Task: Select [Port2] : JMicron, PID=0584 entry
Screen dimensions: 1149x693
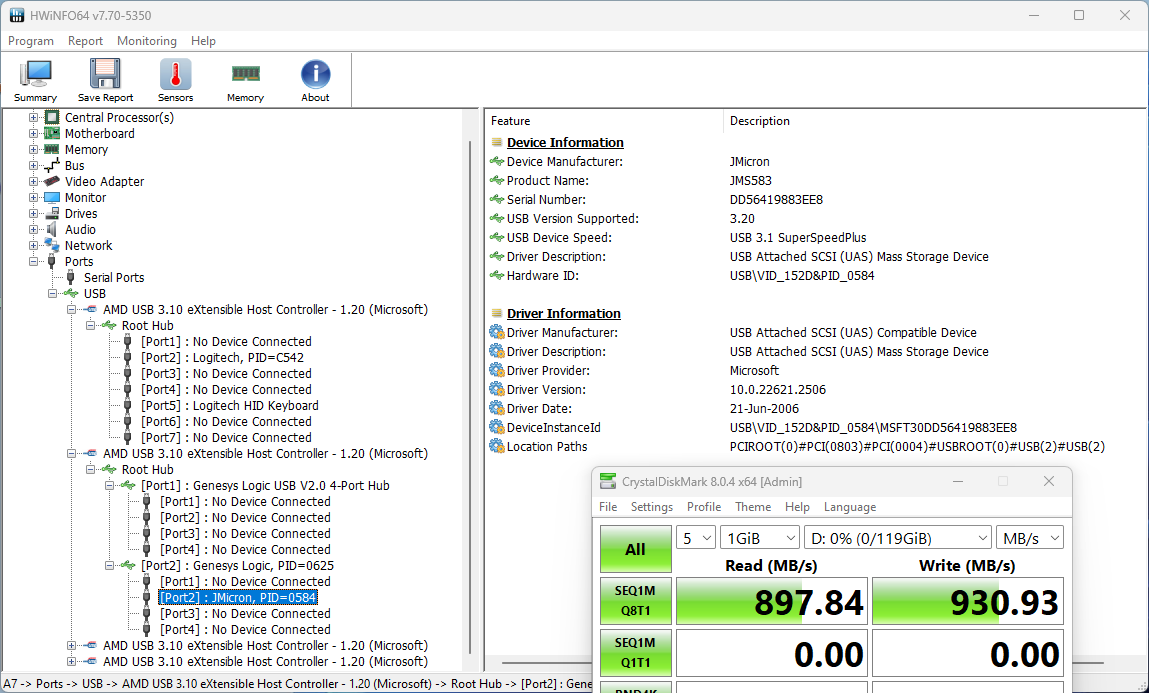Action: [x=238, y=598]
